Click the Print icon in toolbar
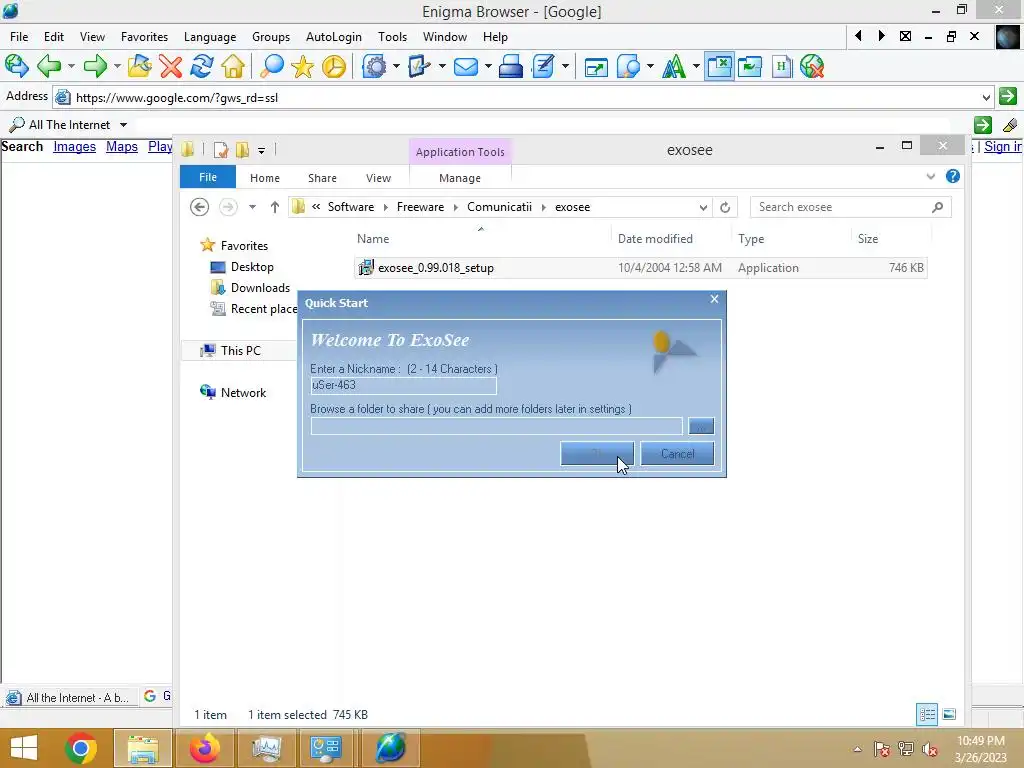This screenshot has height=768, width=1024. (x=511, y=66)
